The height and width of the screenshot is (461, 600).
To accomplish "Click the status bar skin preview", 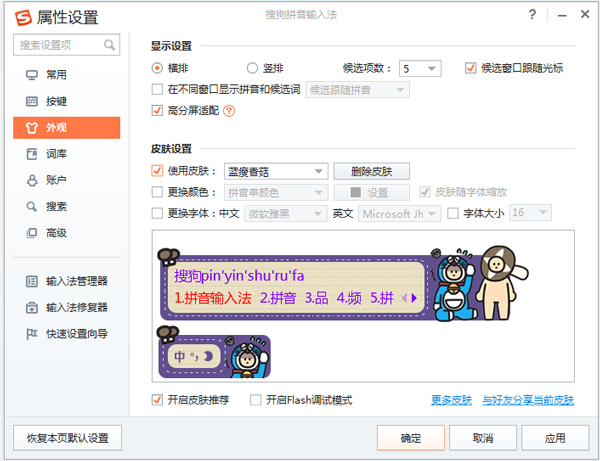I will point(214,352).
